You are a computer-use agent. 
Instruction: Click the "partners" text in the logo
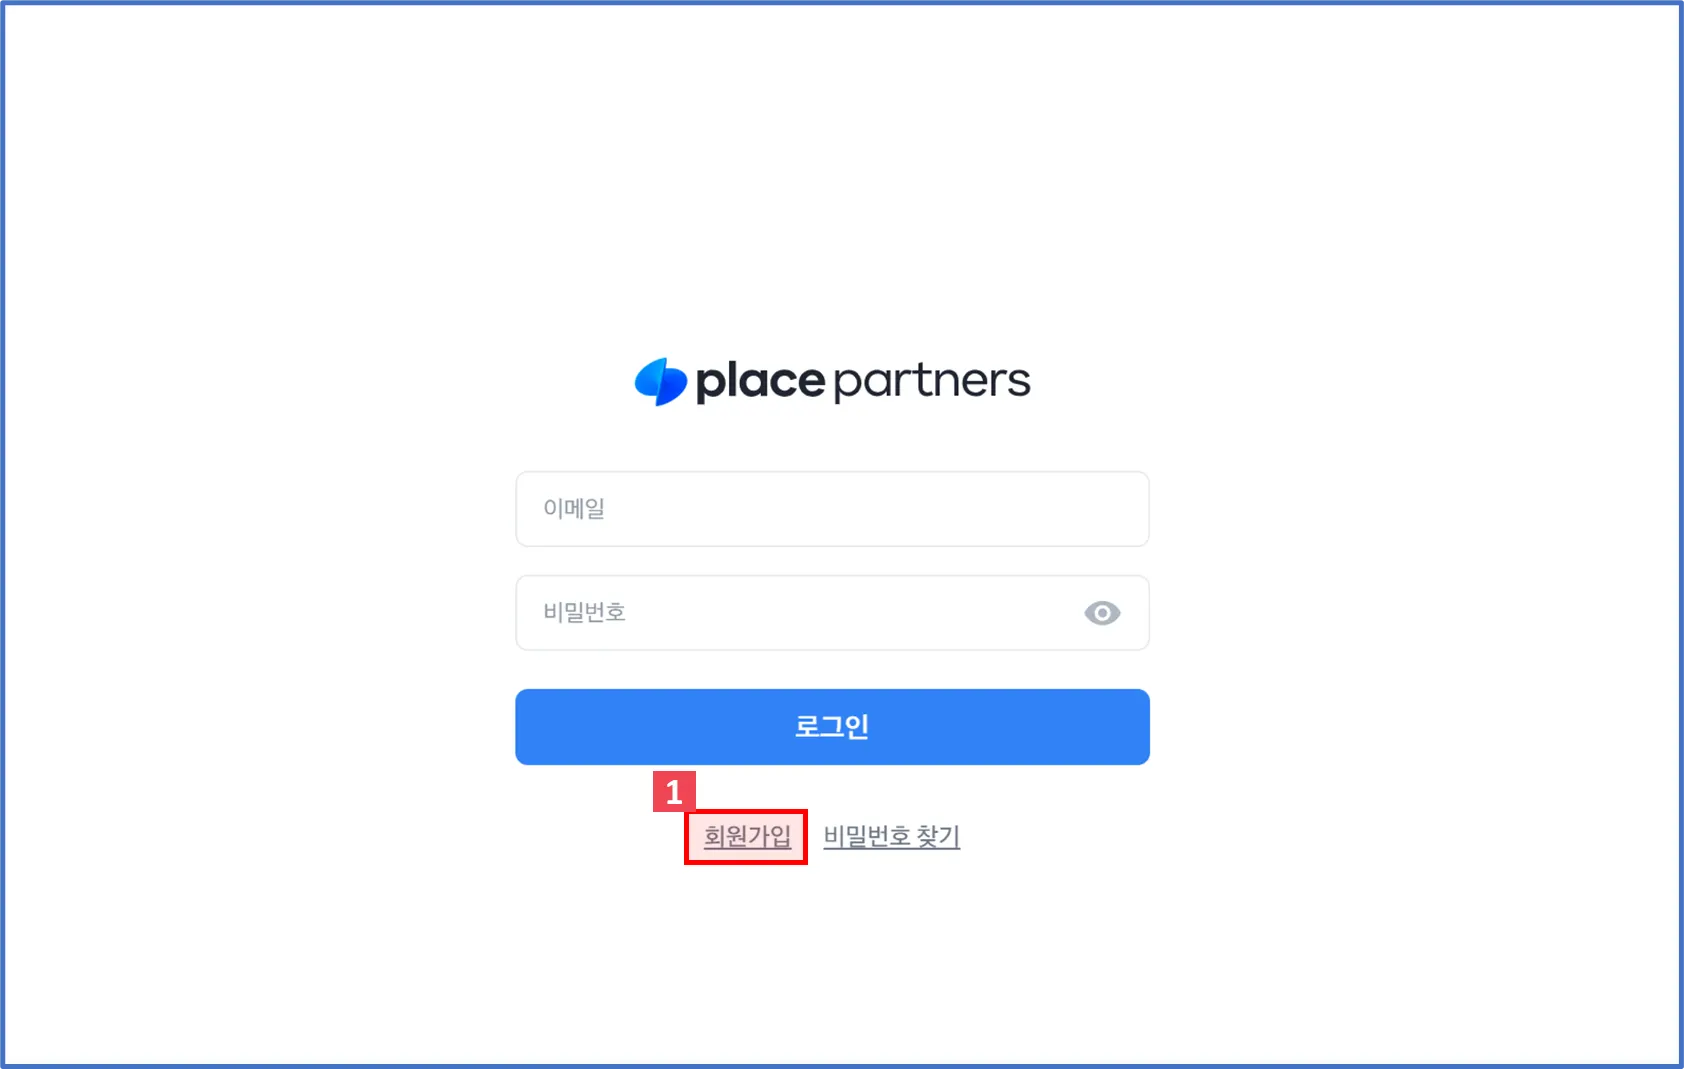[x=932, y=381]
